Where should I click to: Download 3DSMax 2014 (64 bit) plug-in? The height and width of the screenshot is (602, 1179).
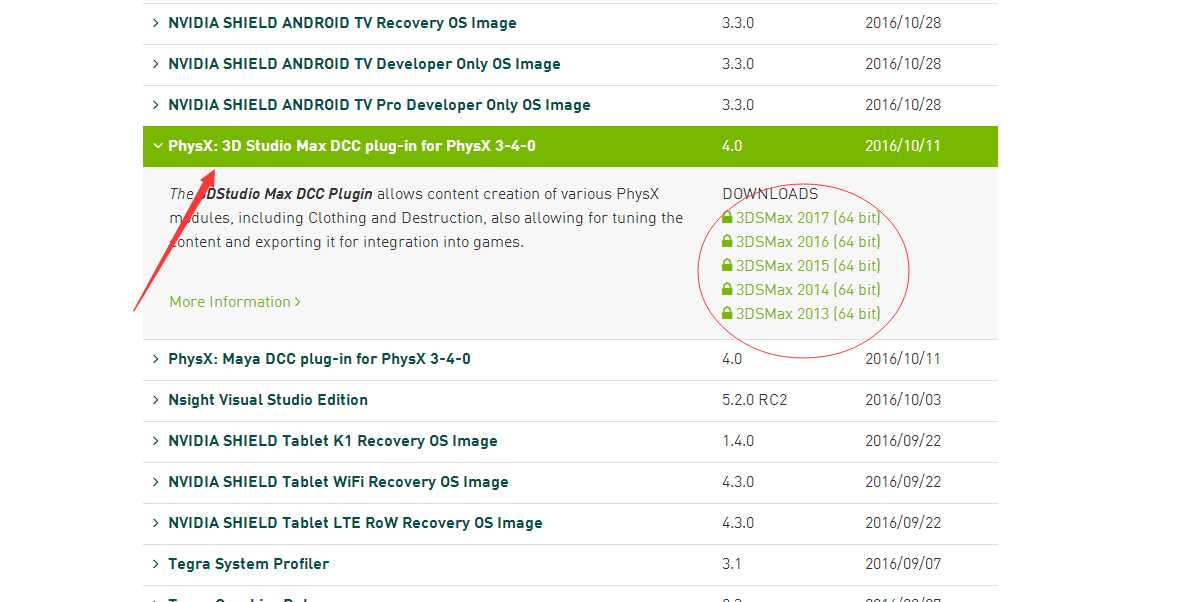pos(808,290)
